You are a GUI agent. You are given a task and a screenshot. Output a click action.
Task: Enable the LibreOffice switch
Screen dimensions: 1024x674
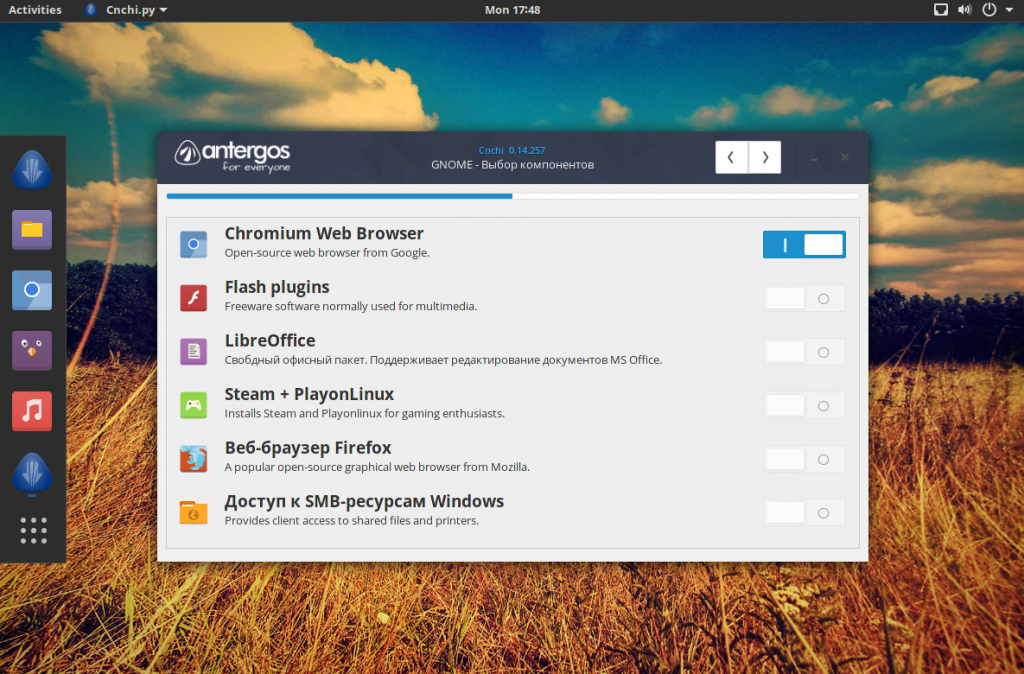pyautogui.click(x=804, y=352)
